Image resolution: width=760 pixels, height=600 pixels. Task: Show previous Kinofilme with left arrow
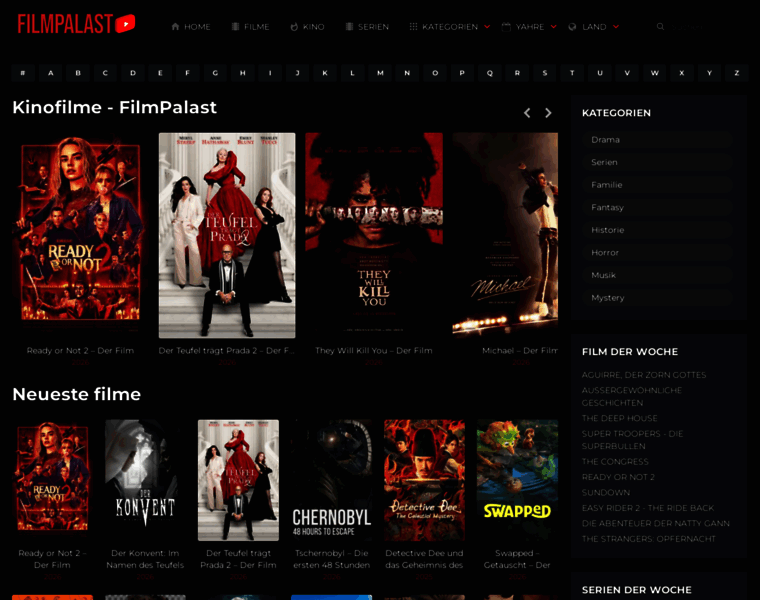[x=527, y=113]
